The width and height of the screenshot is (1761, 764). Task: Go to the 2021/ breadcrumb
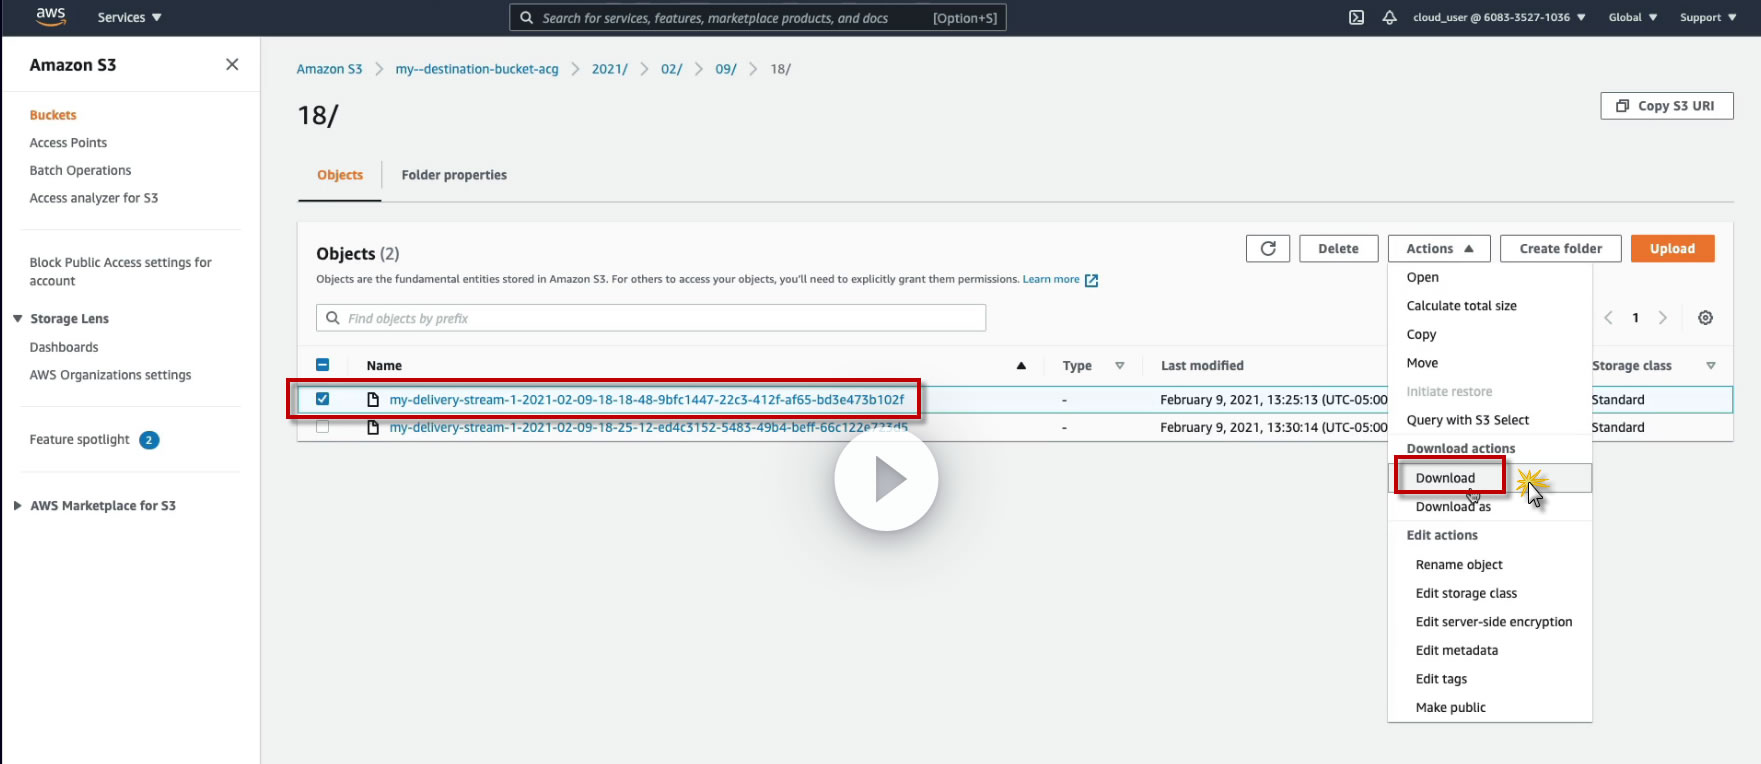click(609, 69)
